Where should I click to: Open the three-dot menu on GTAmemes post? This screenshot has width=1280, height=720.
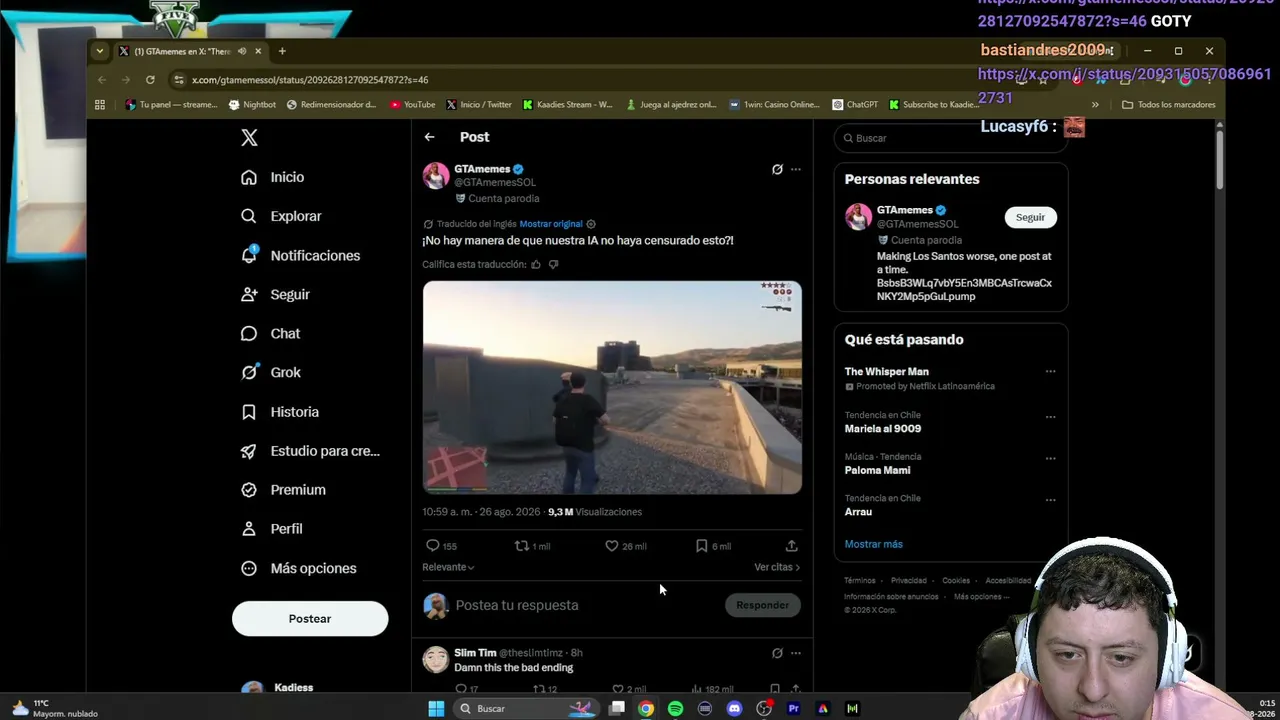point(796,169)
